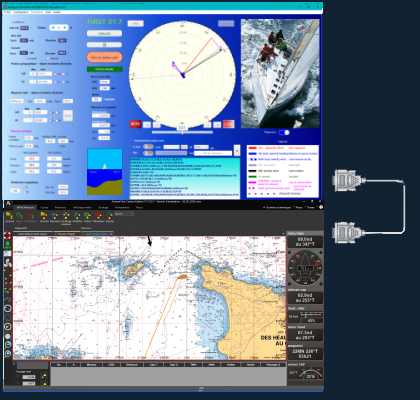Viewport: 420px width, 400px height.
Task: Expand the dropdown in the chart ribbon
Action: tap(124, 214)
